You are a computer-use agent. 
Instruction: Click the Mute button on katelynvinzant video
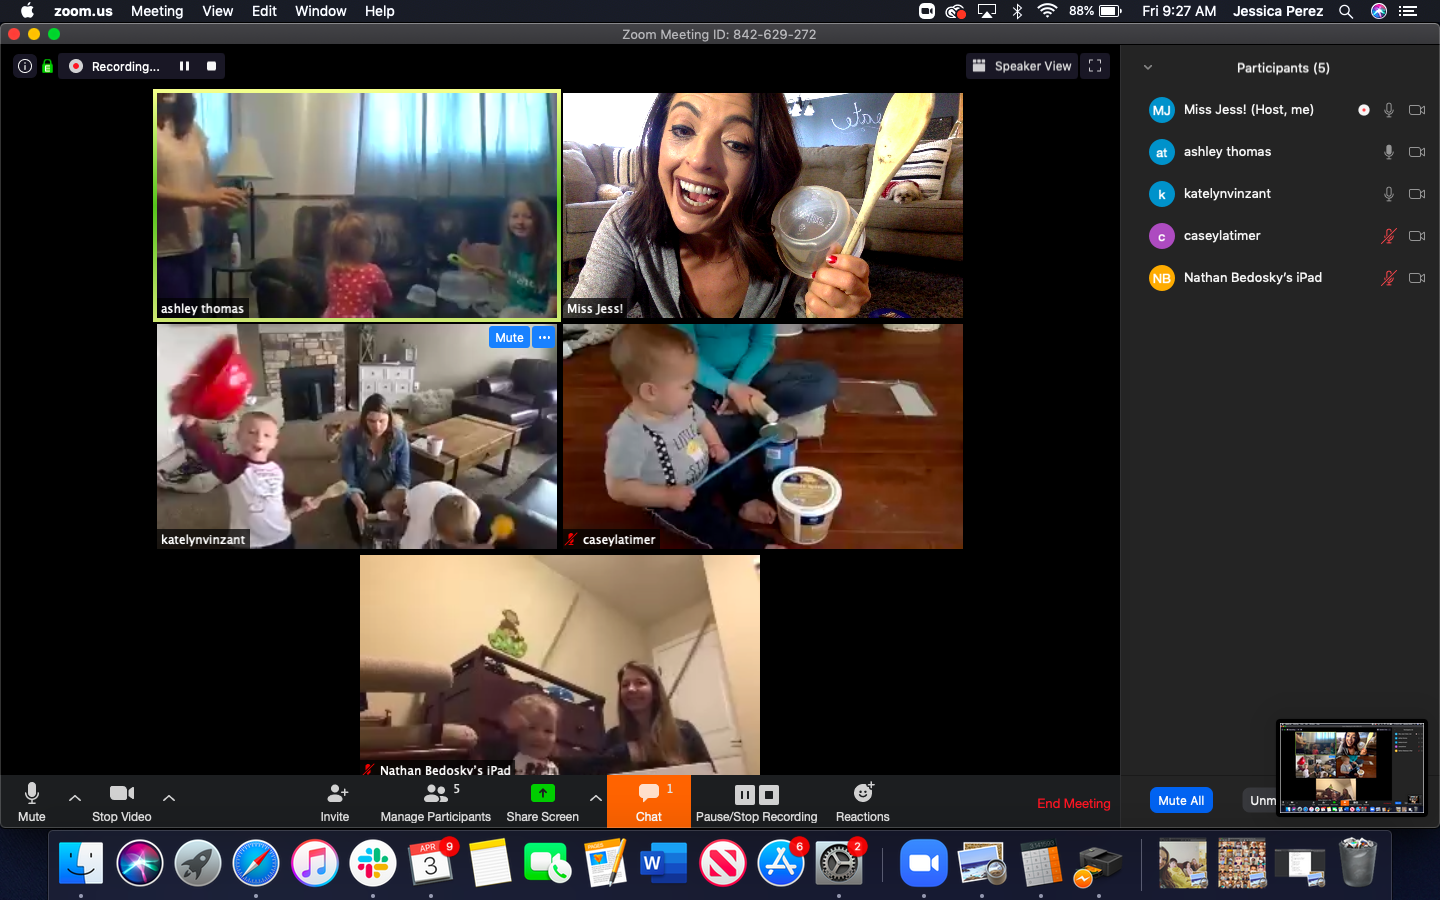coord(509,337)
